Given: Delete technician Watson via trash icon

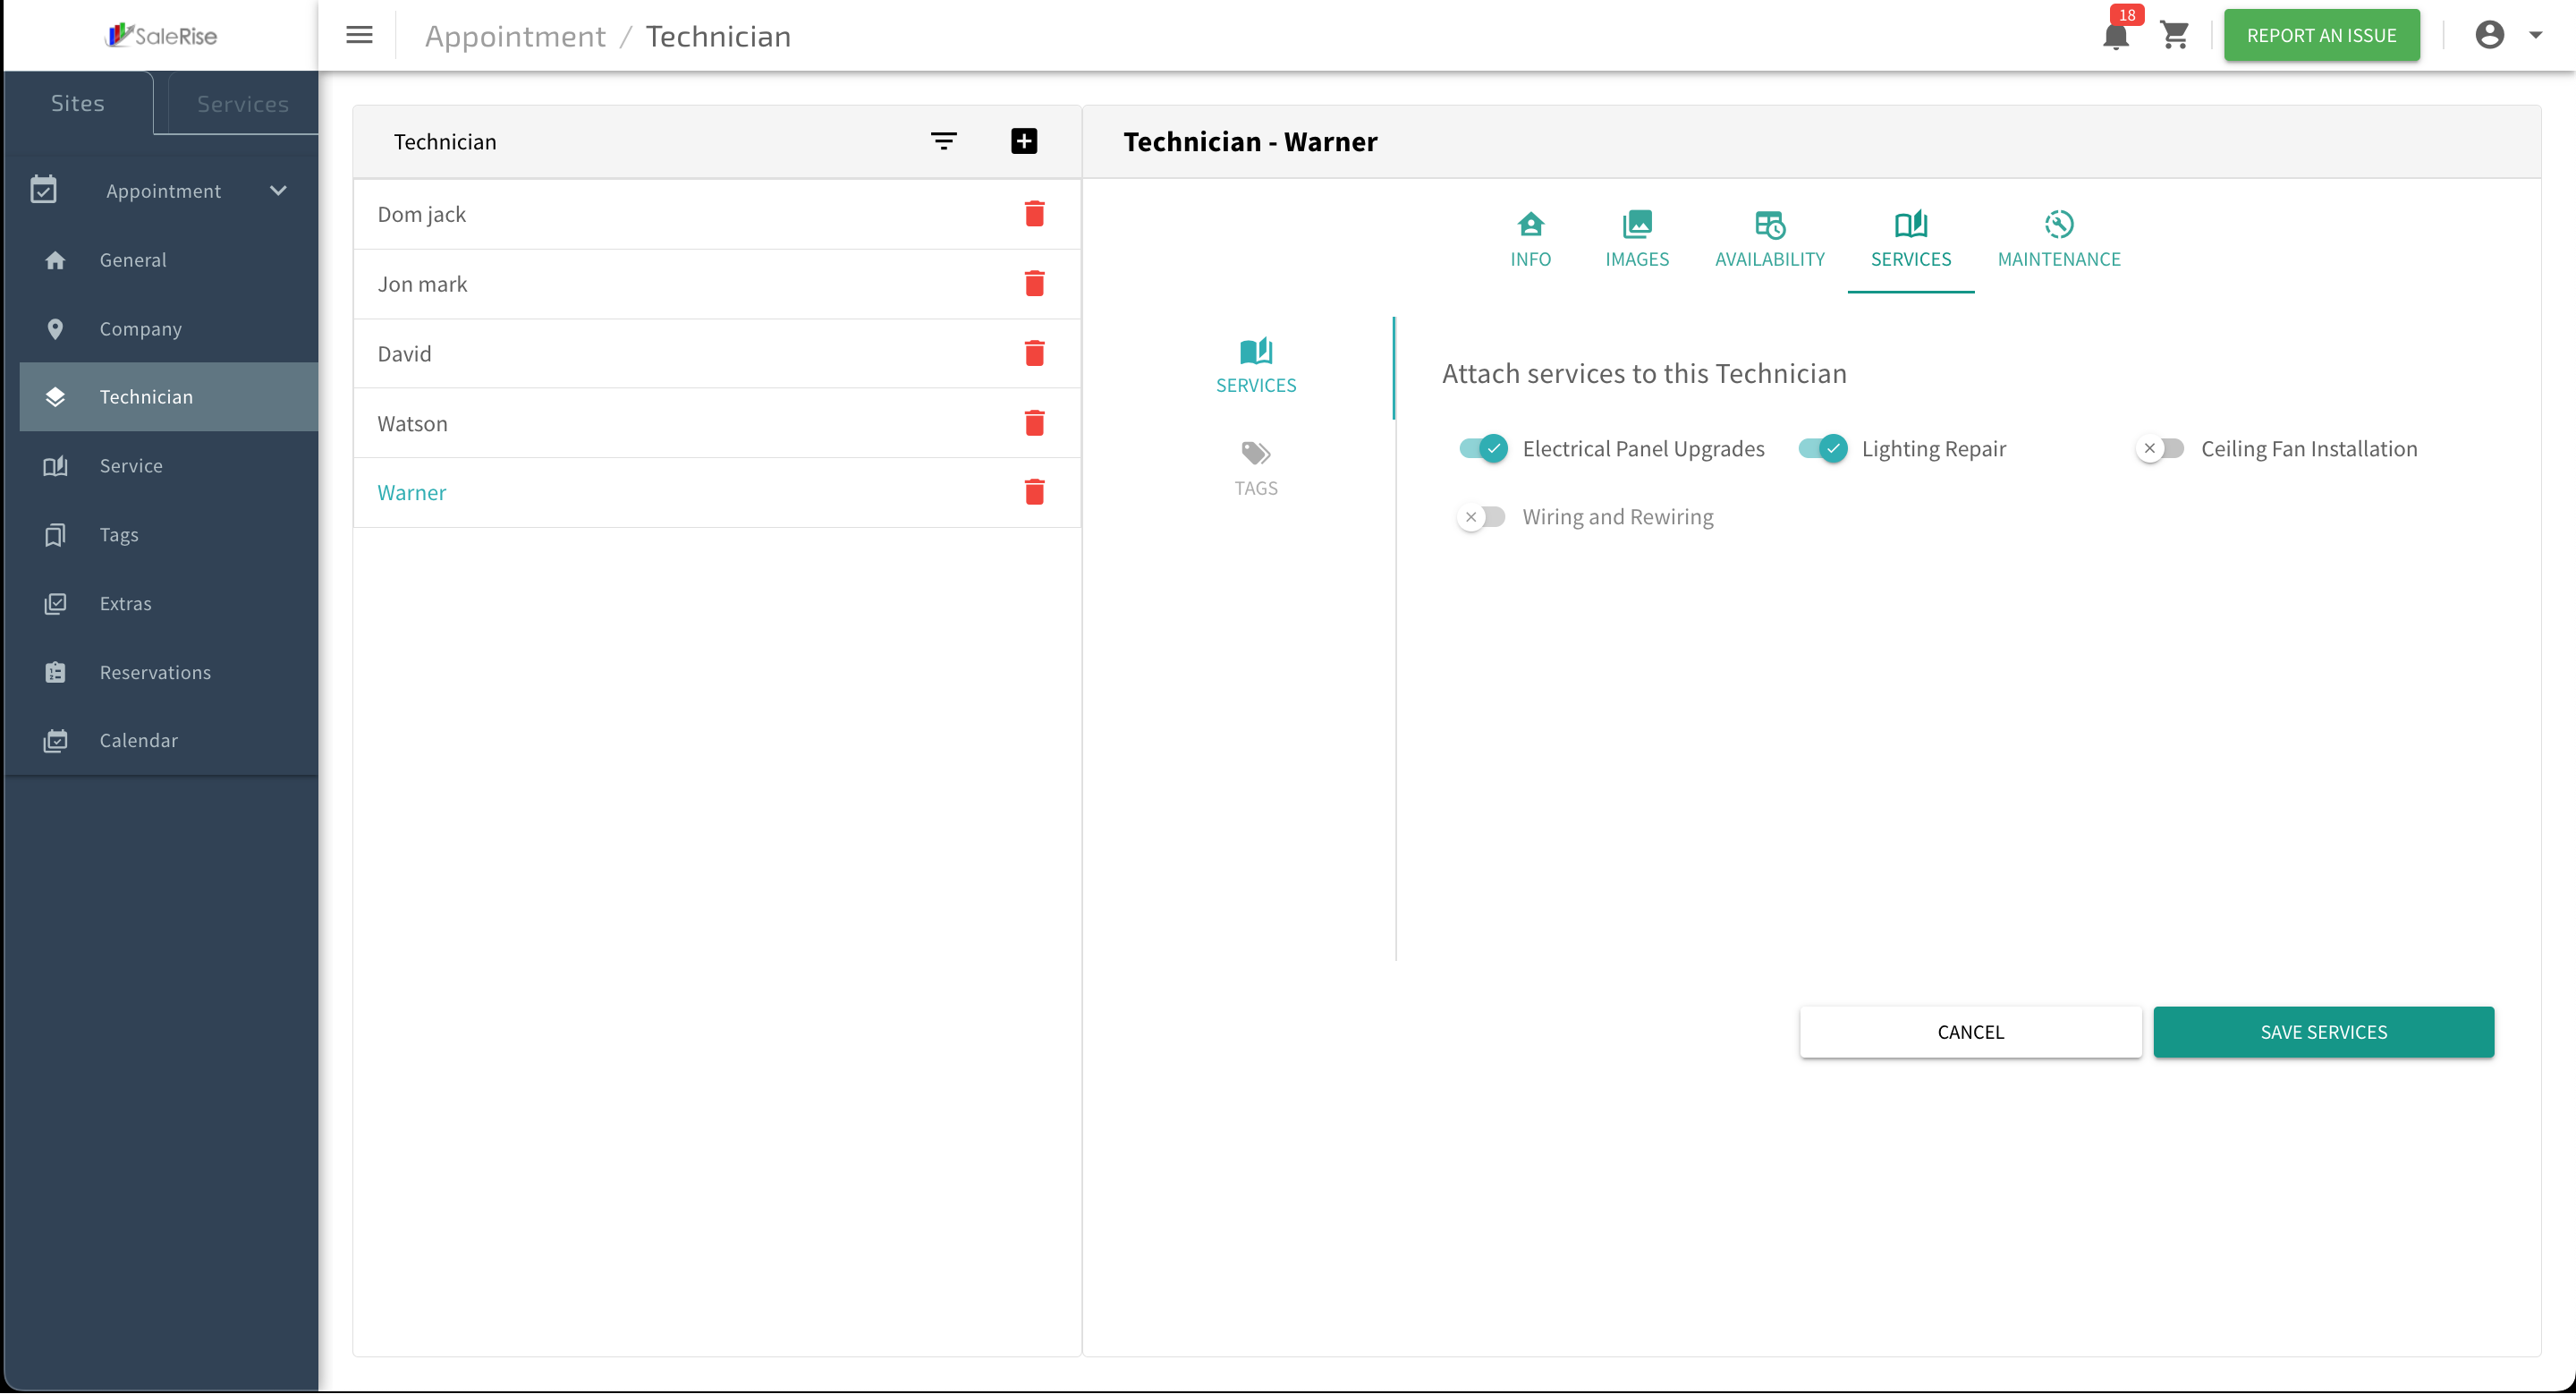Looking at the screenshot, I should [1034, 423].
